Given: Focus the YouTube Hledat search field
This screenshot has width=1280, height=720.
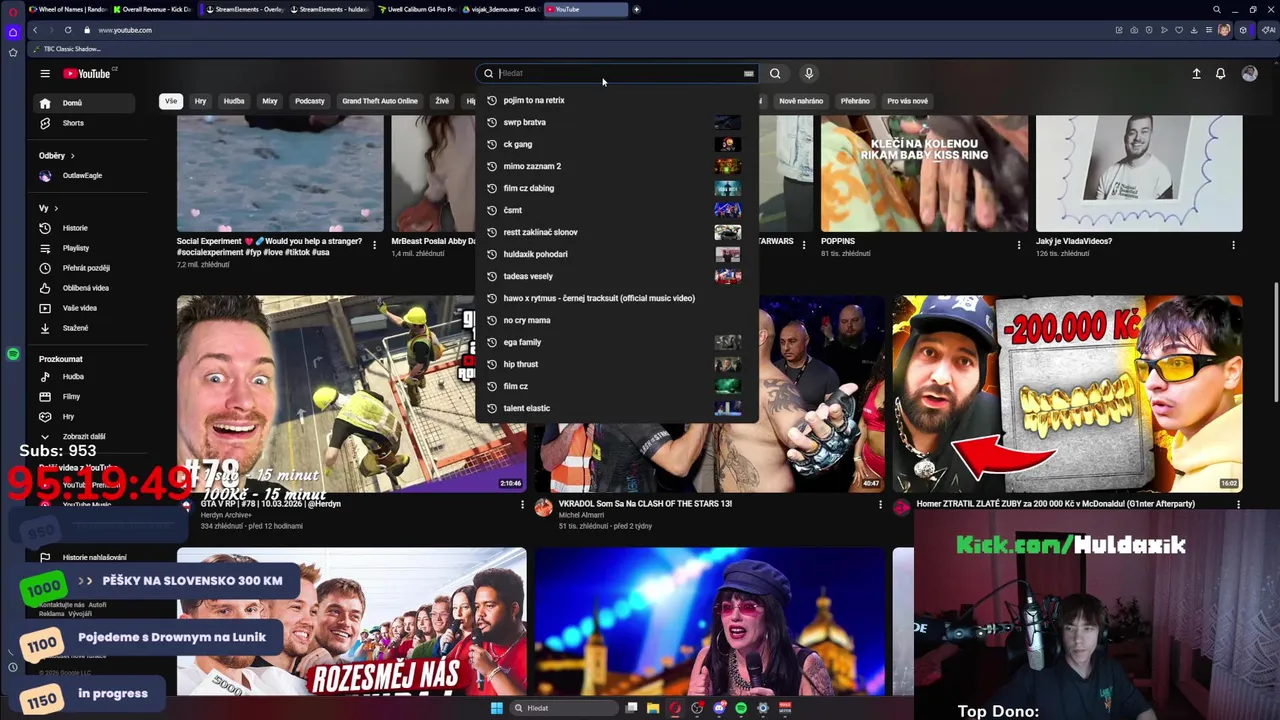Looking at the screenshot, I should (618, 73).
